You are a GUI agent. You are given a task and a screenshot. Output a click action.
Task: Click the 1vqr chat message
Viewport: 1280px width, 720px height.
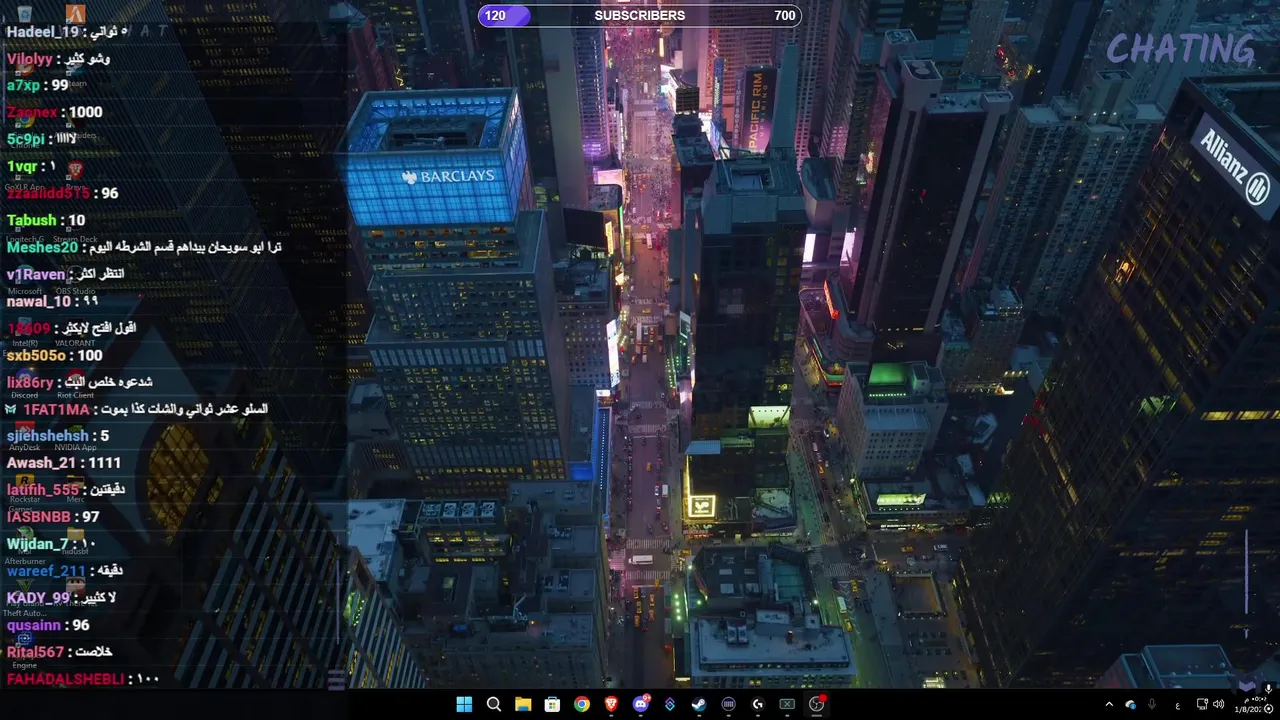click(x=32, y=167)
